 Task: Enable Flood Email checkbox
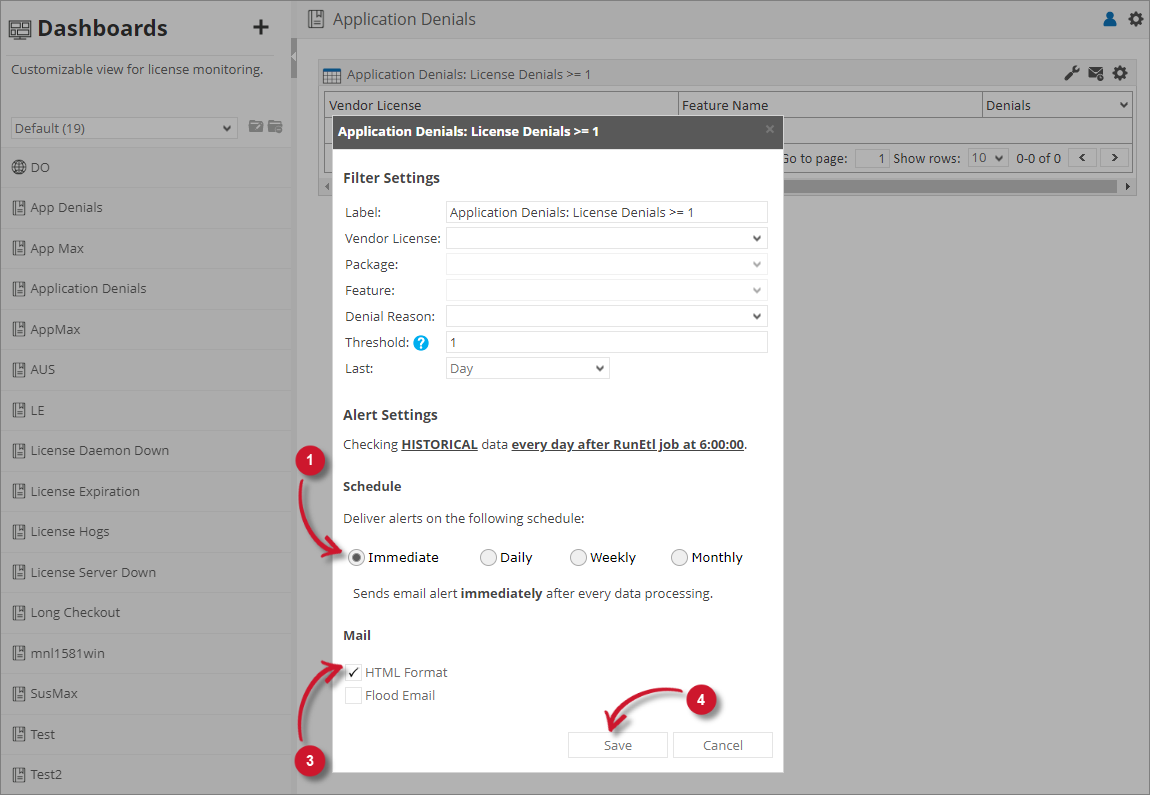[x=354, y=695]
